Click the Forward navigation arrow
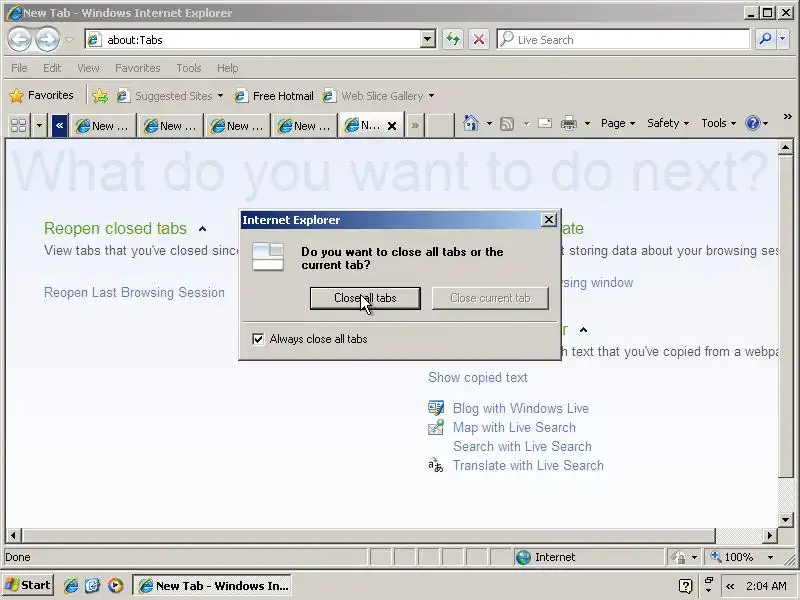 point(47,39)
